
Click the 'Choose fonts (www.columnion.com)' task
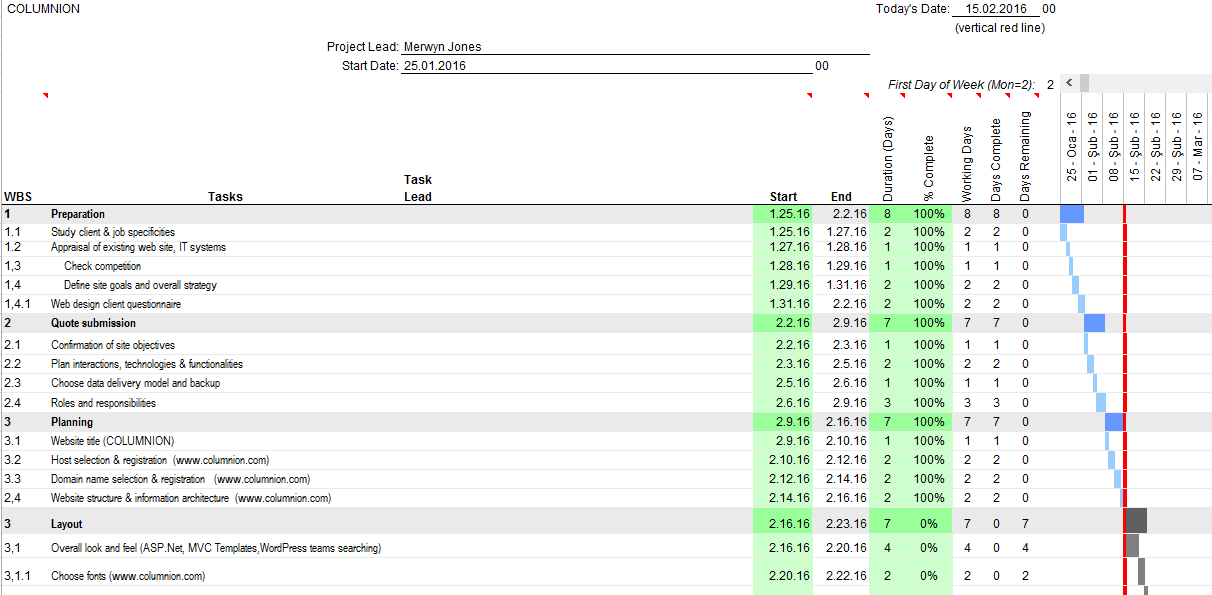pos(128,576)
